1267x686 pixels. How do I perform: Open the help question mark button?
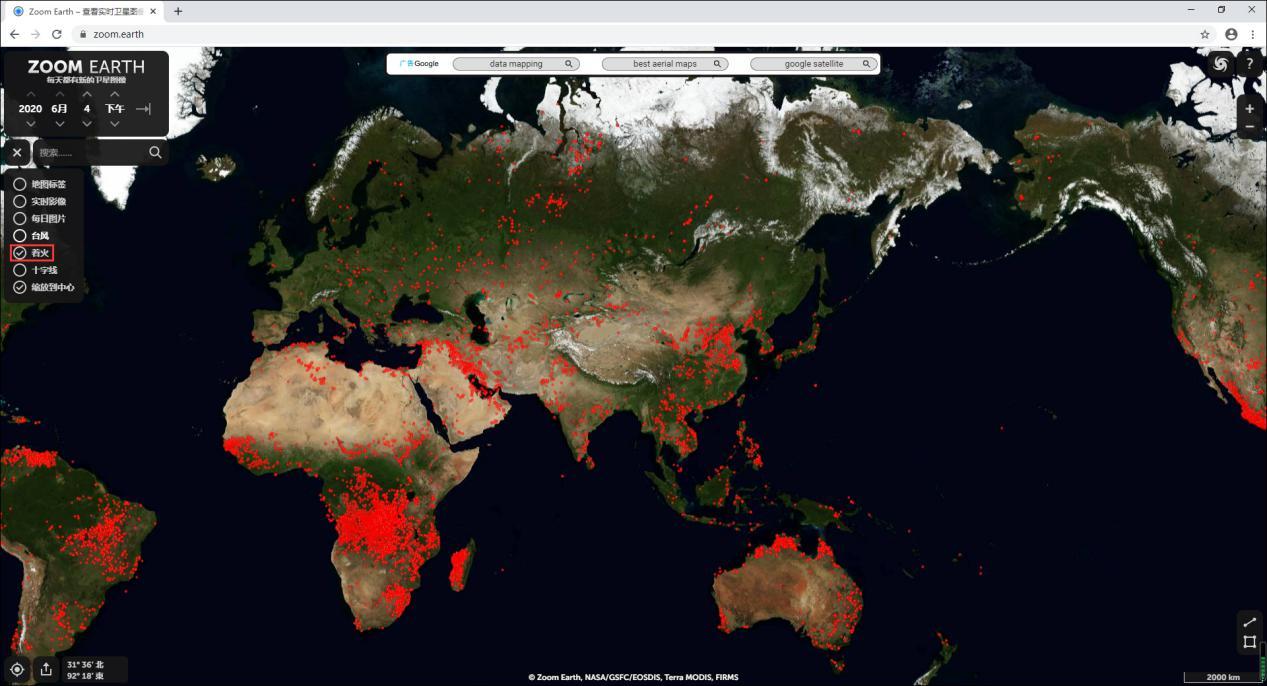(x=1250, y=64)
